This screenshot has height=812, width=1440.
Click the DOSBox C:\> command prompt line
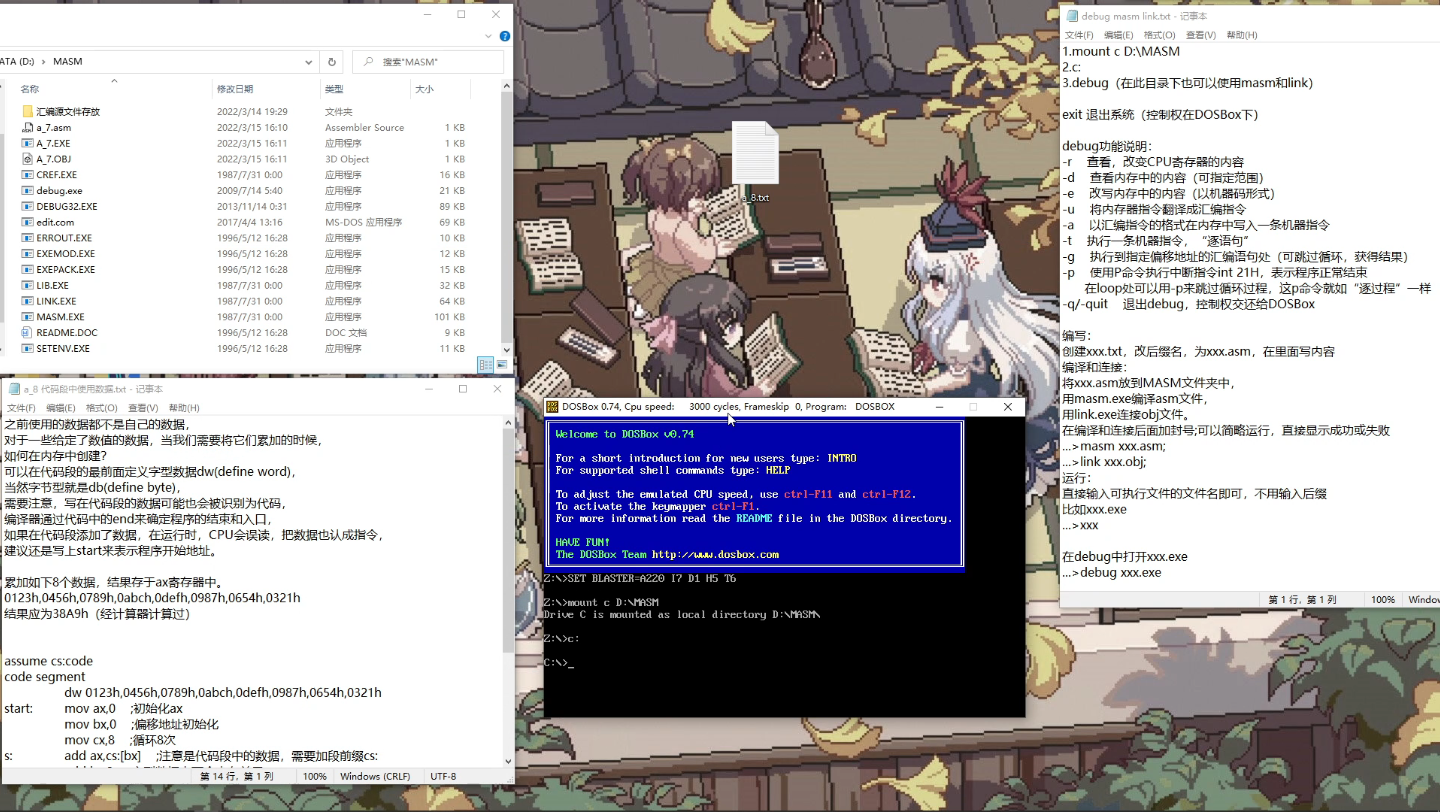[559, 662]
